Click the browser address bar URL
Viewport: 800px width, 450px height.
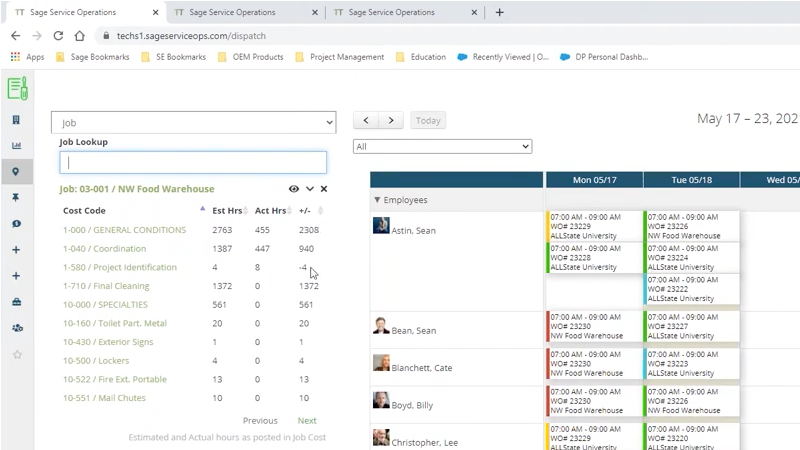tap(191, 36)
